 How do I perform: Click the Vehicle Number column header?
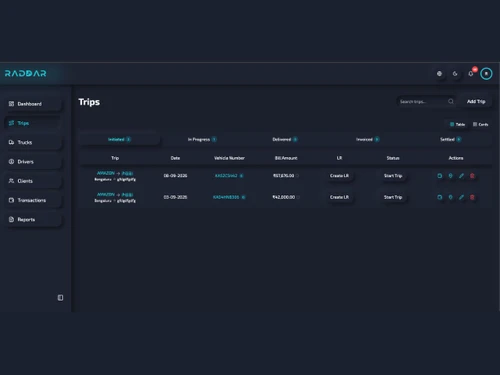[x=229, y=158]
